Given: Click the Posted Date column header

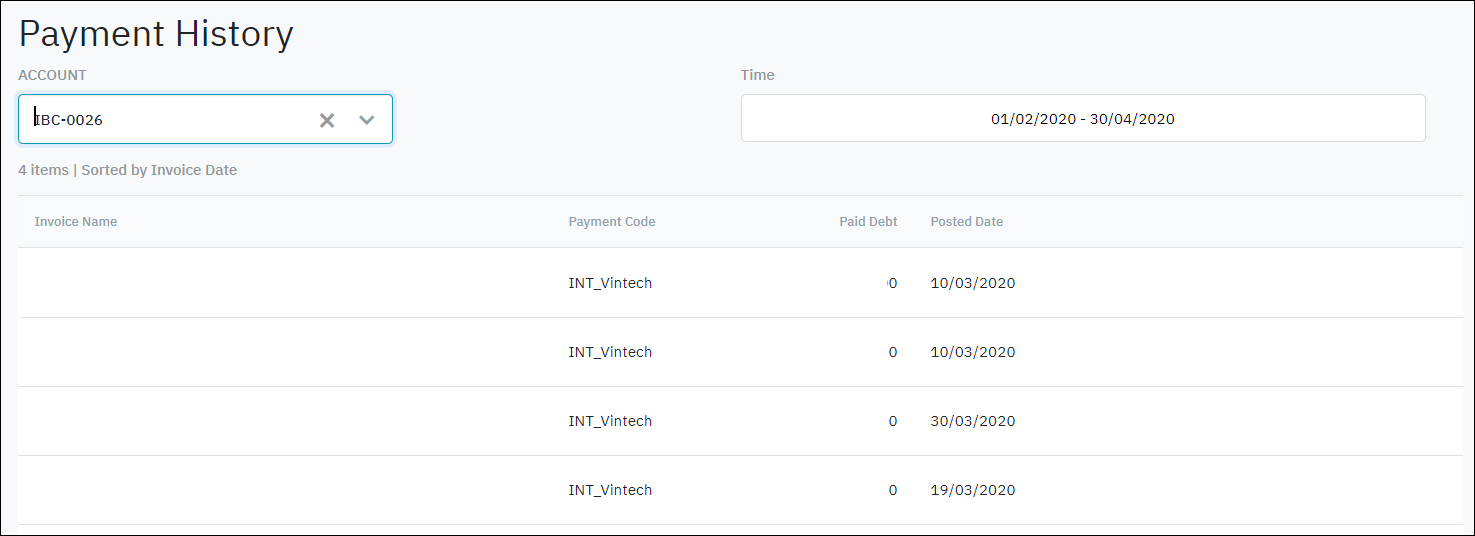Looking at the screenshot, I should 966,222.
